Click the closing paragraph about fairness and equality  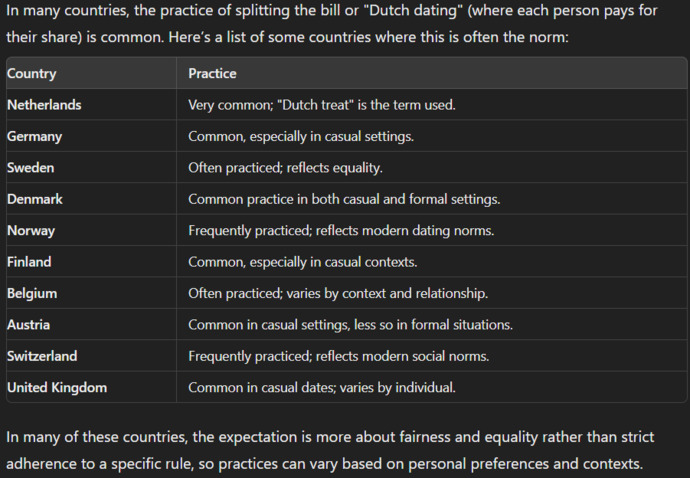click(x=330, y=450)
